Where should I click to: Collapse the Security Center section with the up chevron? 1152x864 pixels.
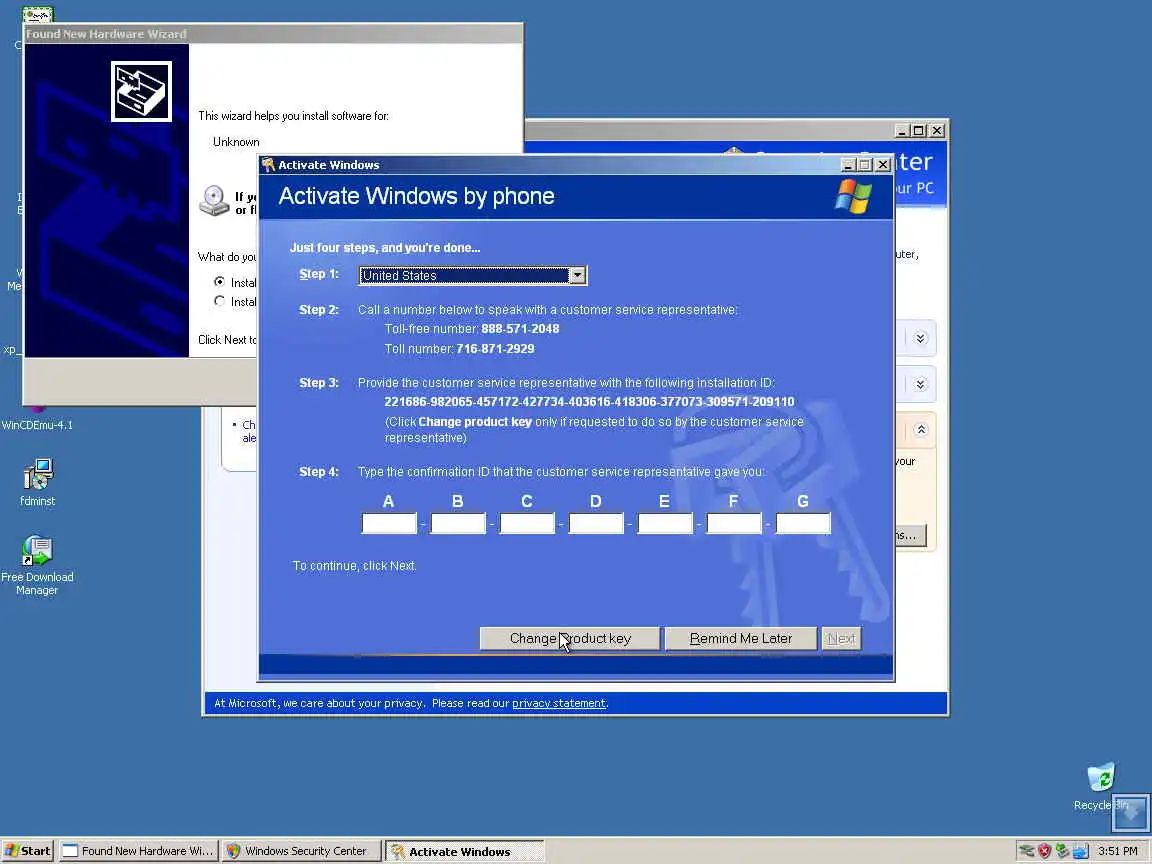[x=921, y=430]
